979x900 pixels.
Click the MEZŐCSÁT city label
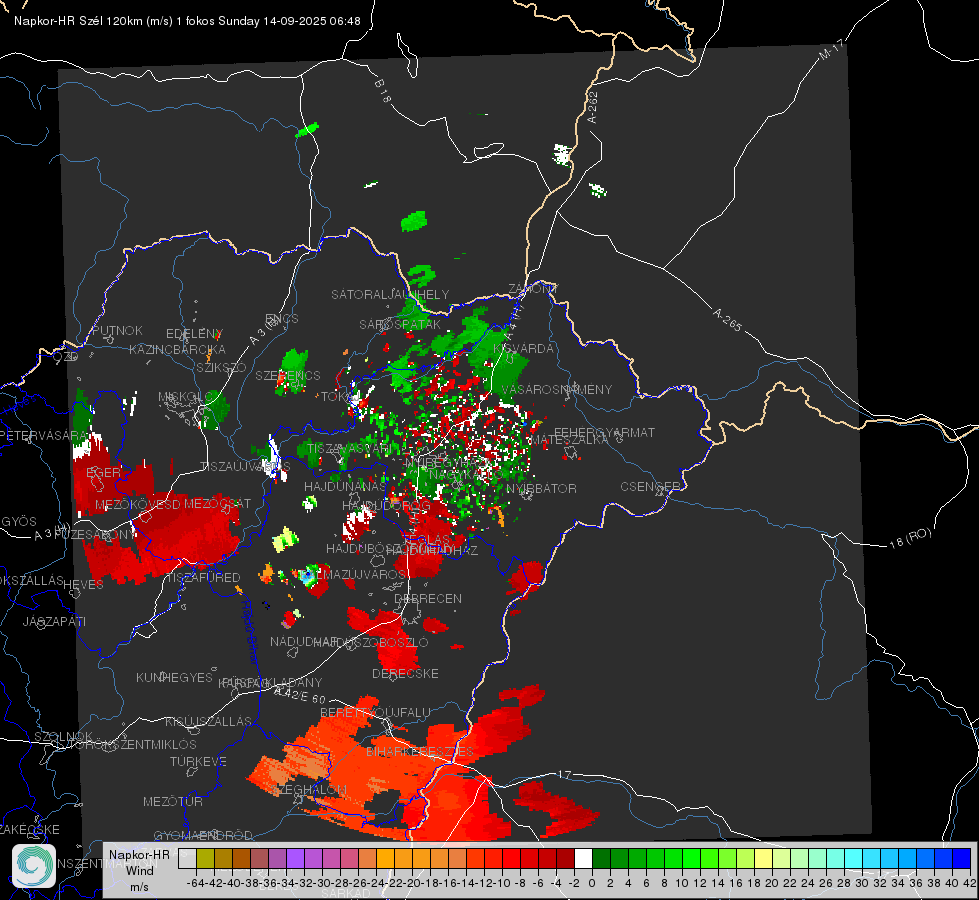(x=218, y=503)
